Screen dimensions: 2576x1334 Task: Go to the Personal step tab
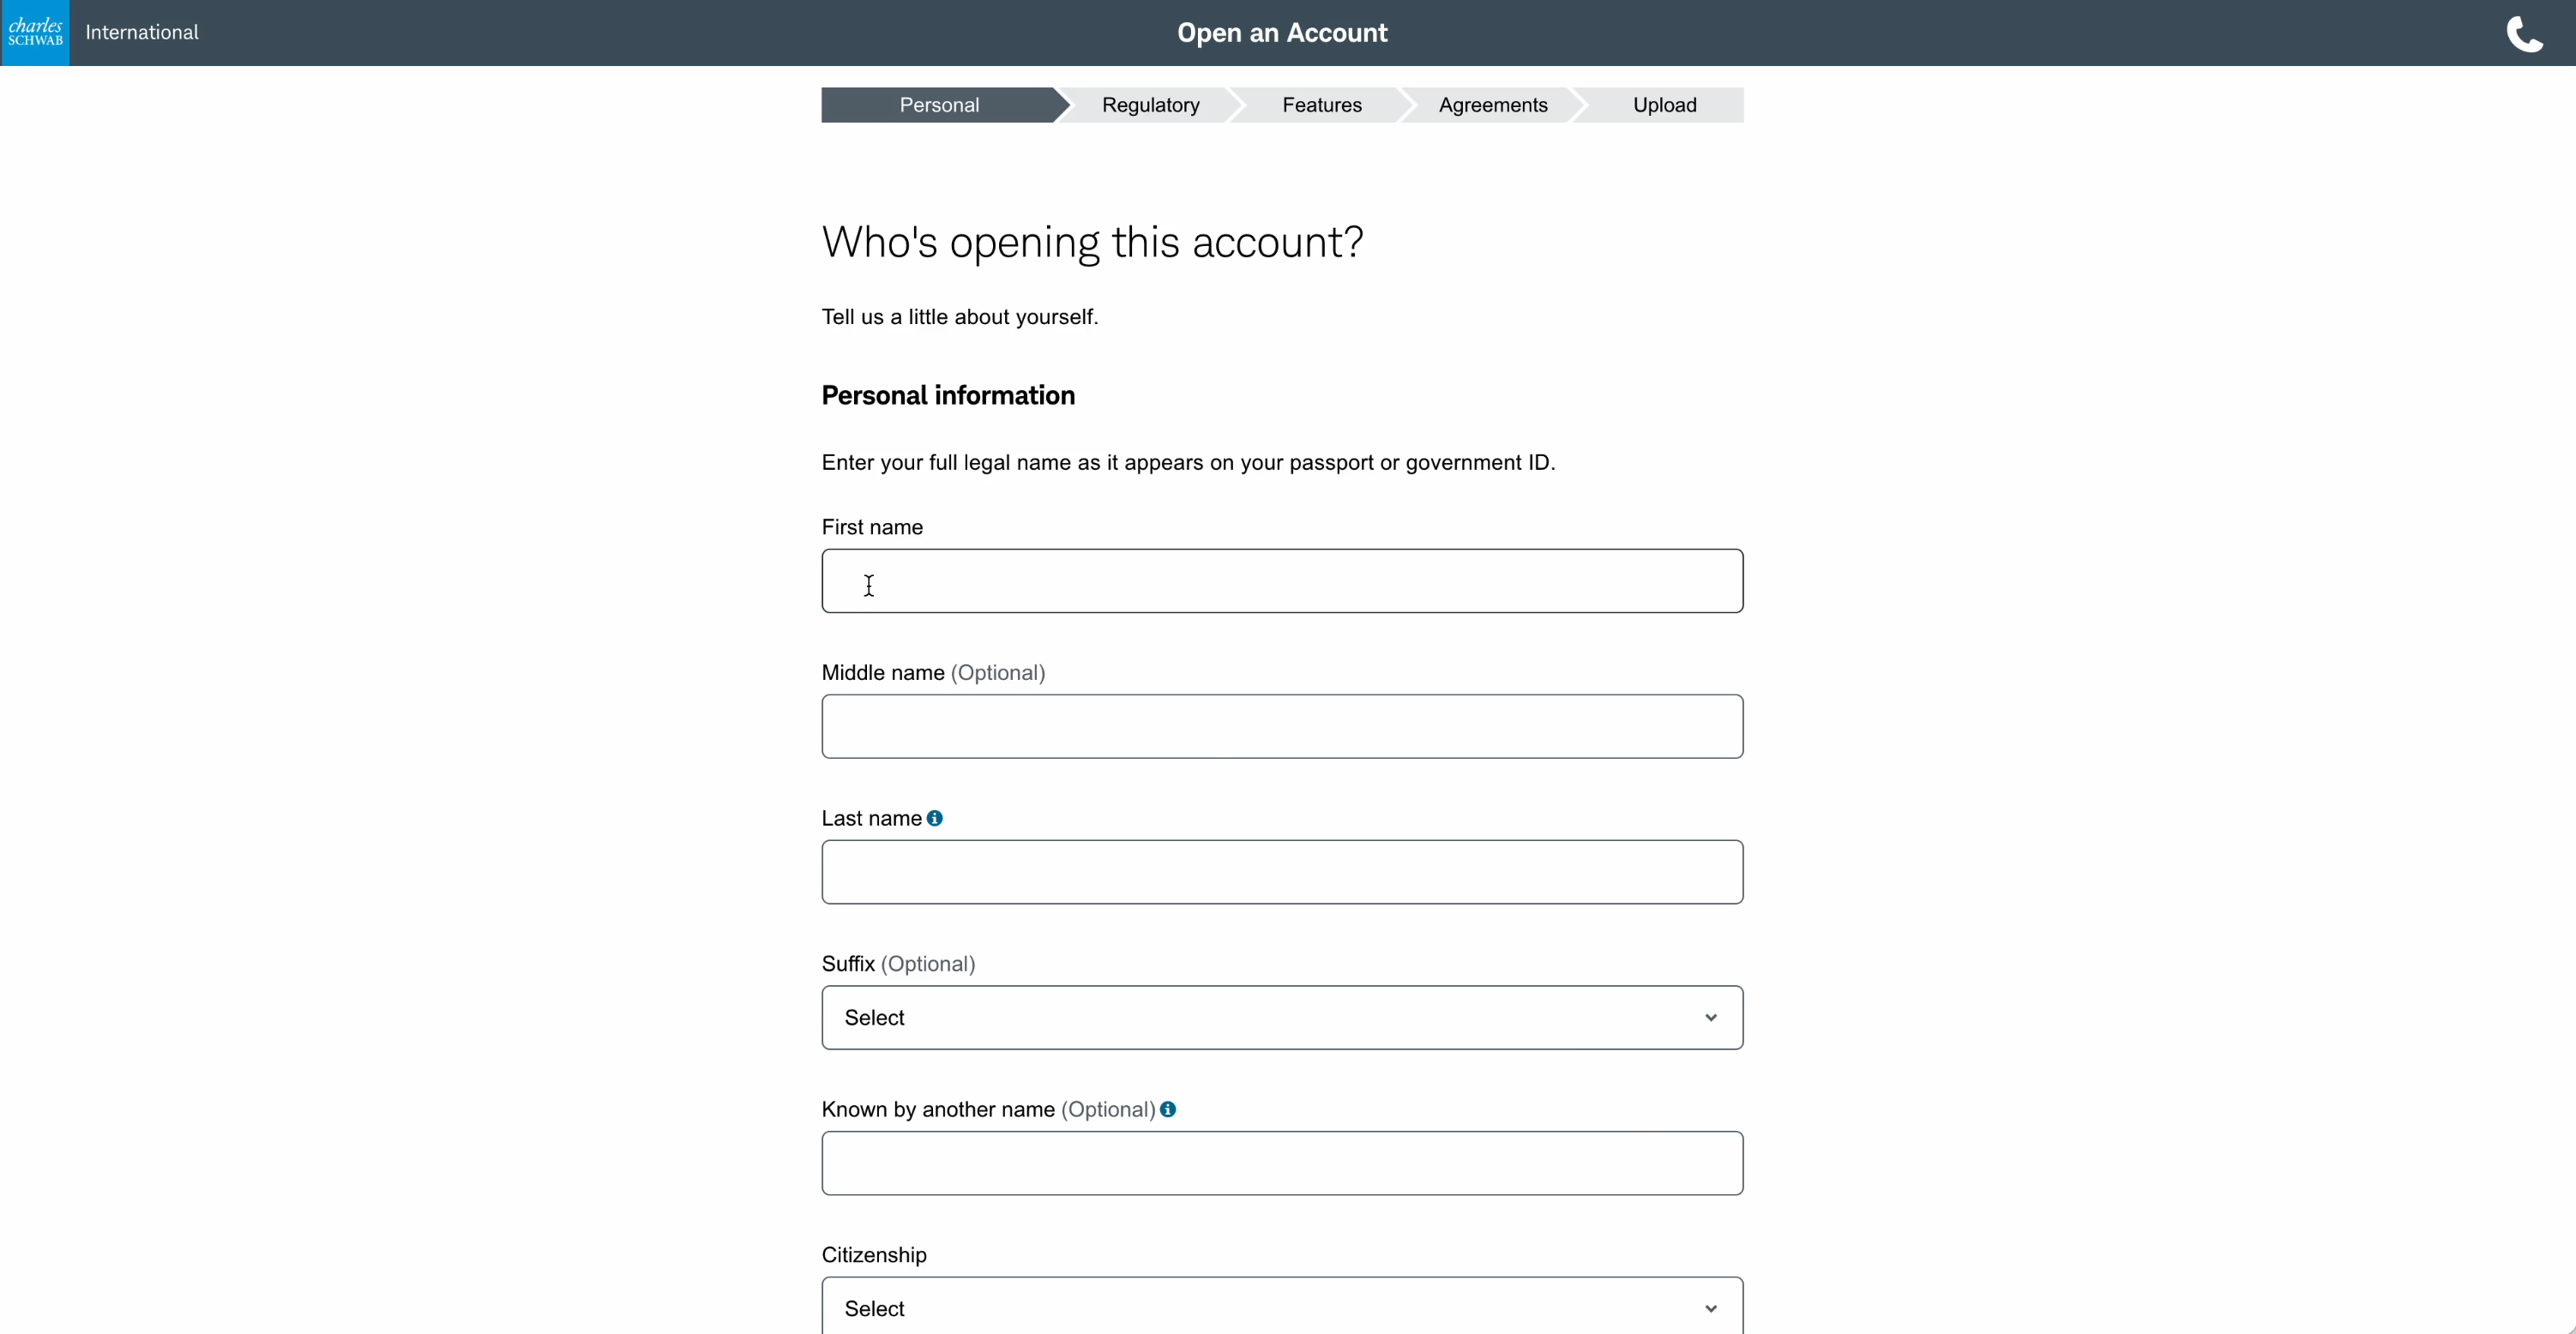939,105
